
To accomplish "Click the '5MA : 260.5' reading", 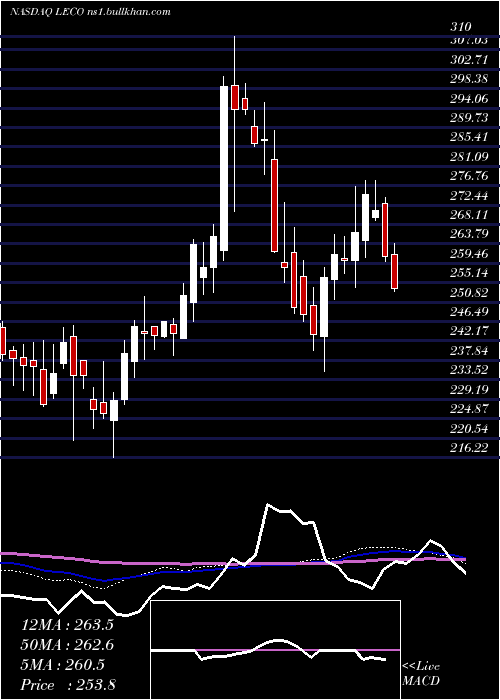I will coord(63,665).
